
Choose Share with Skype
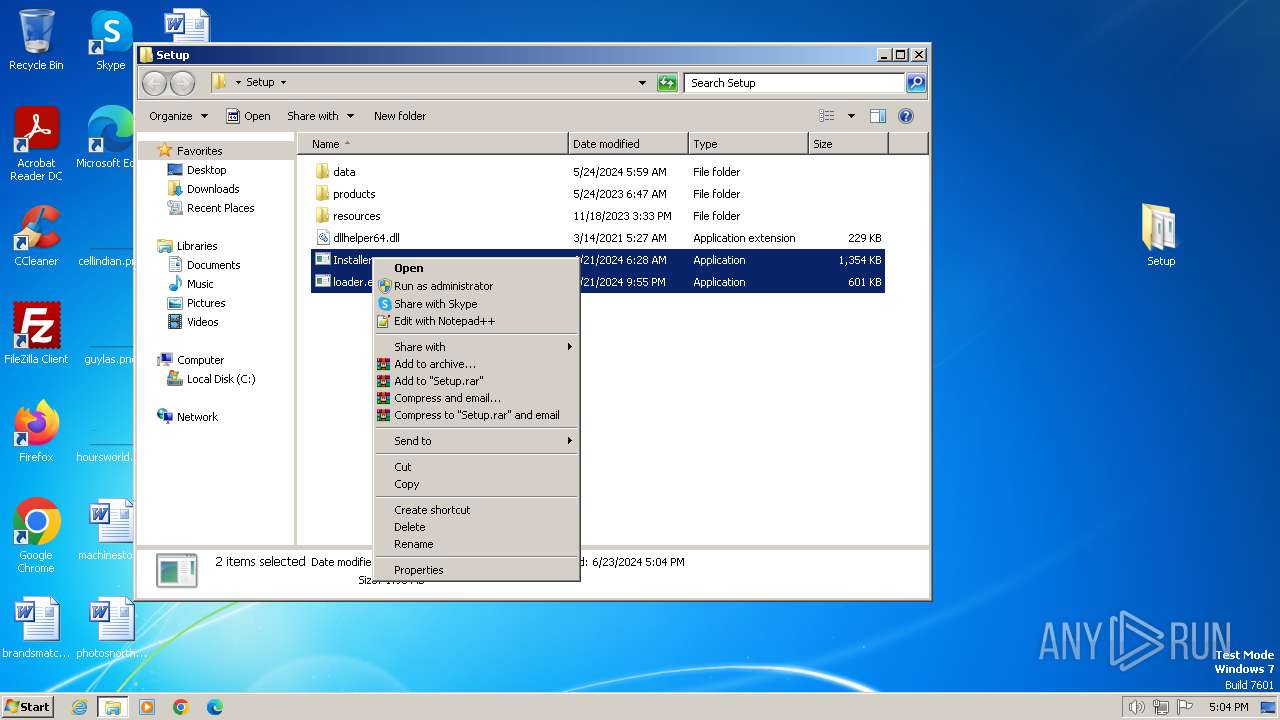(x=476, y=304)
